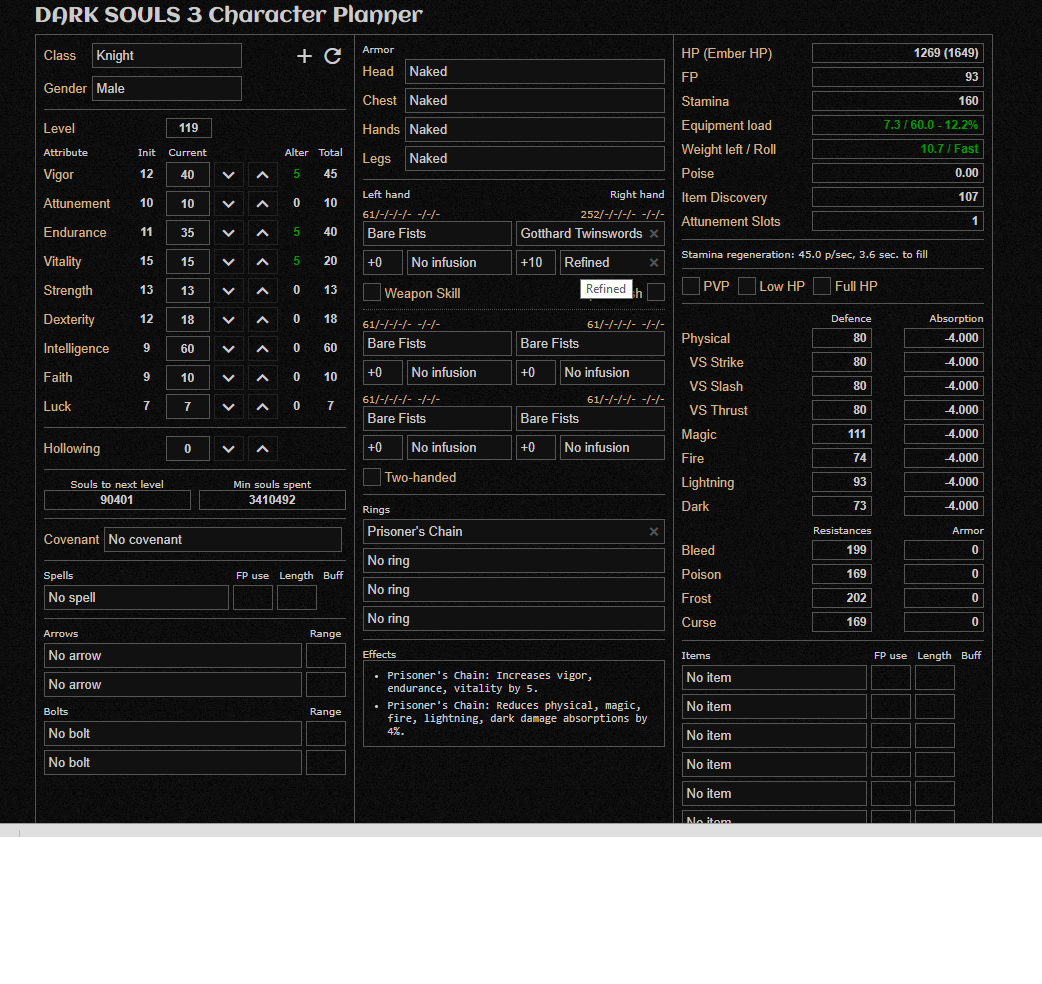Image resolution: width=1042 pixels, height=984 pixels.
Task: Decrease Endurance with the down arrow
Action: point(229,233)
